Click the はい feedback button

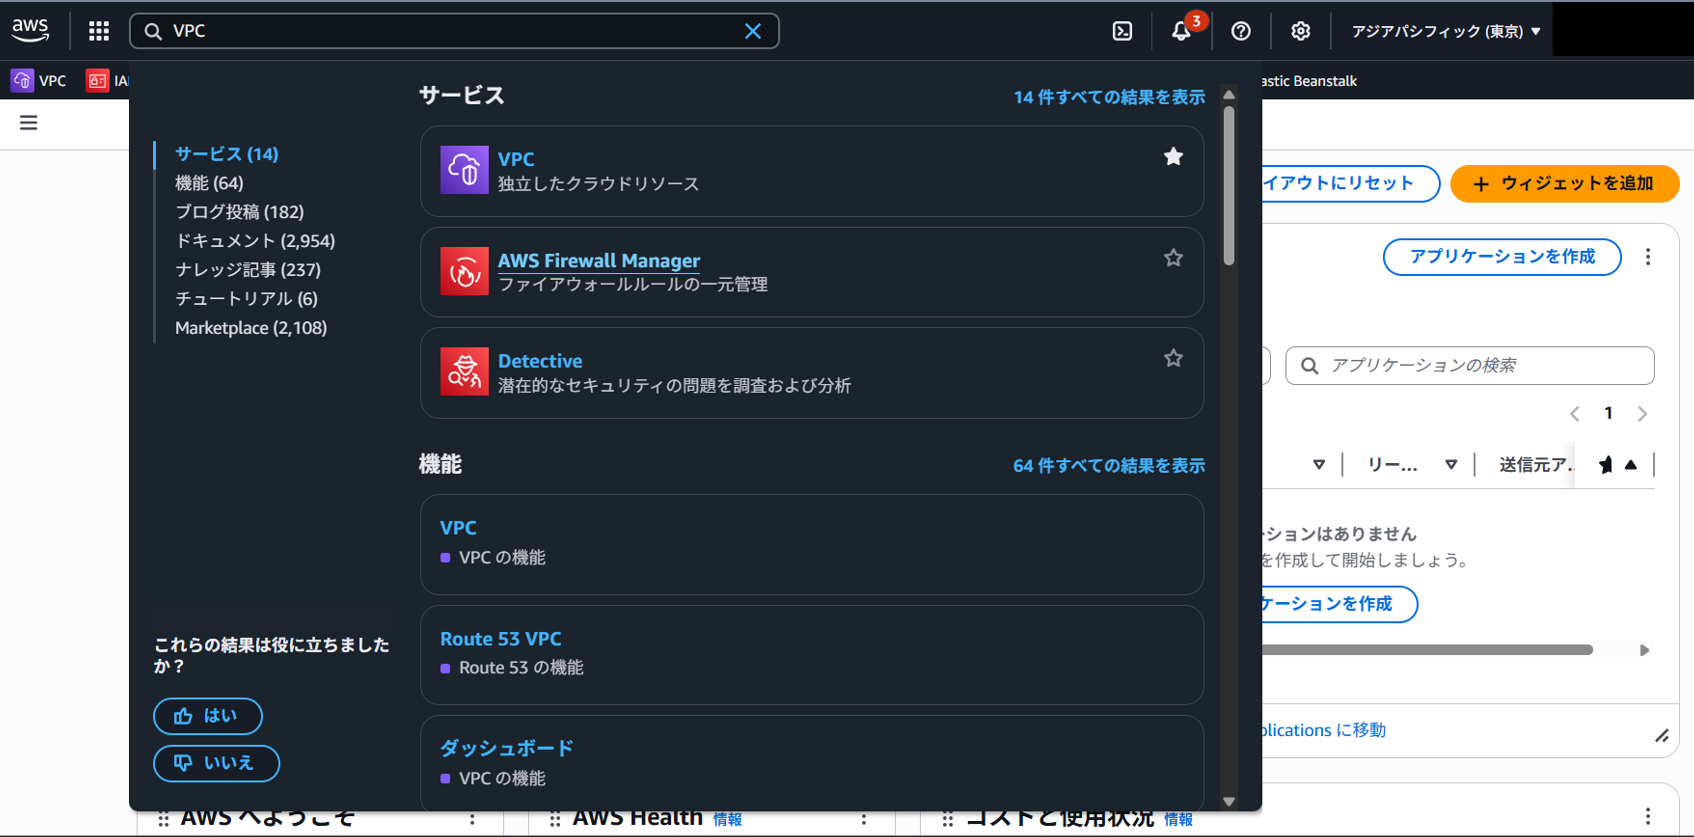208,716
